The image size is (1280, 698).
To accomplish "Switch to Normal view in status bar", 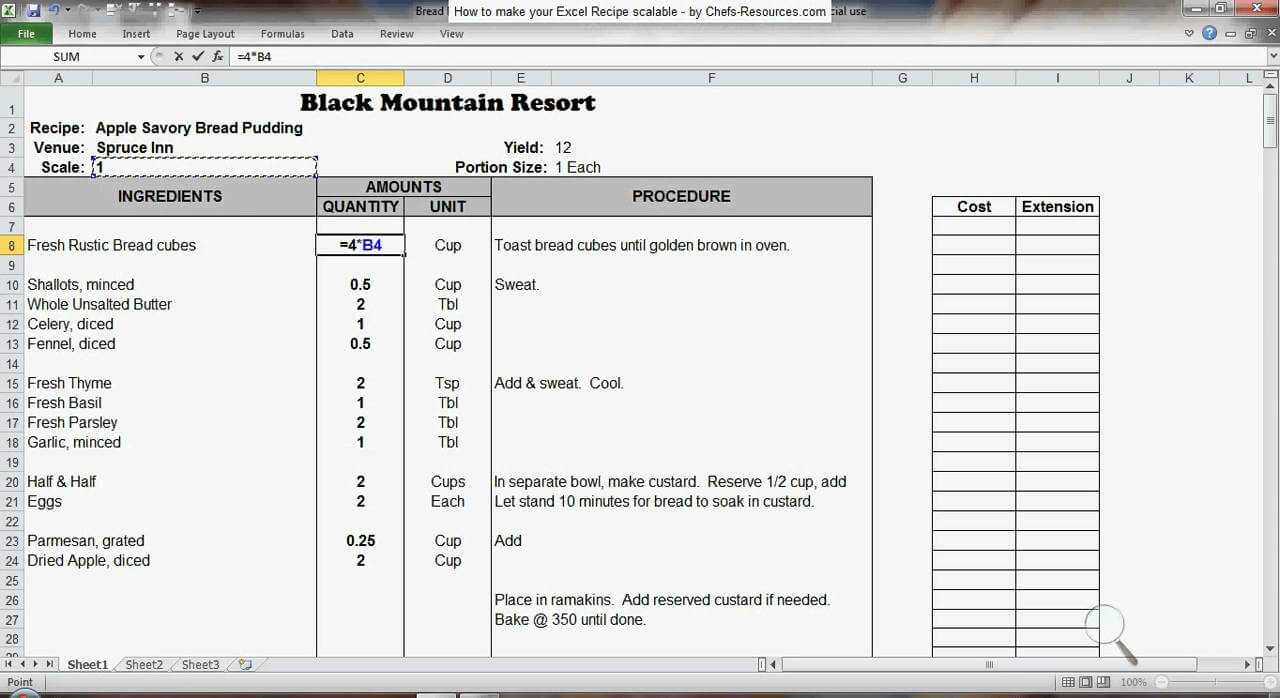I will pyautogui.click(x=1069, y=683).
